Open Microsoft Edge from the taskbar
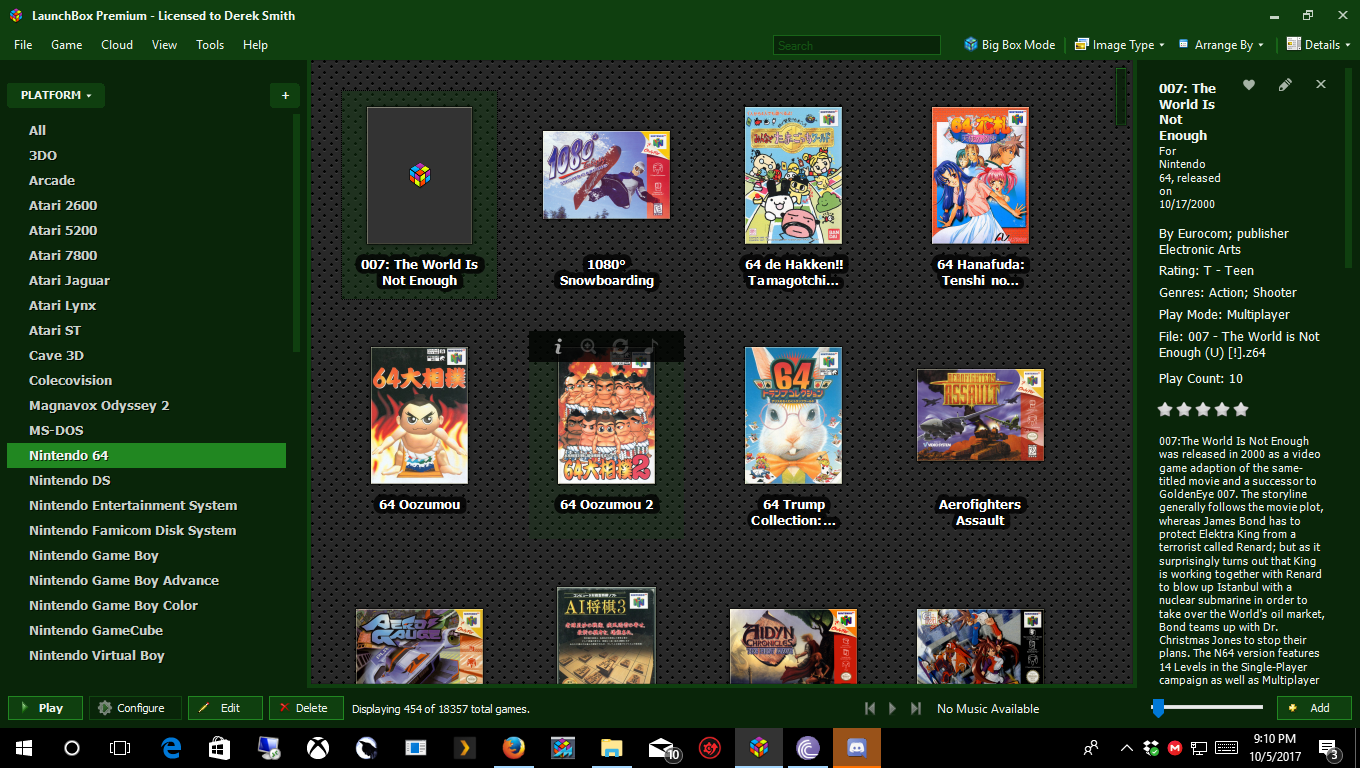1360x768 pixels. [171, 748]
